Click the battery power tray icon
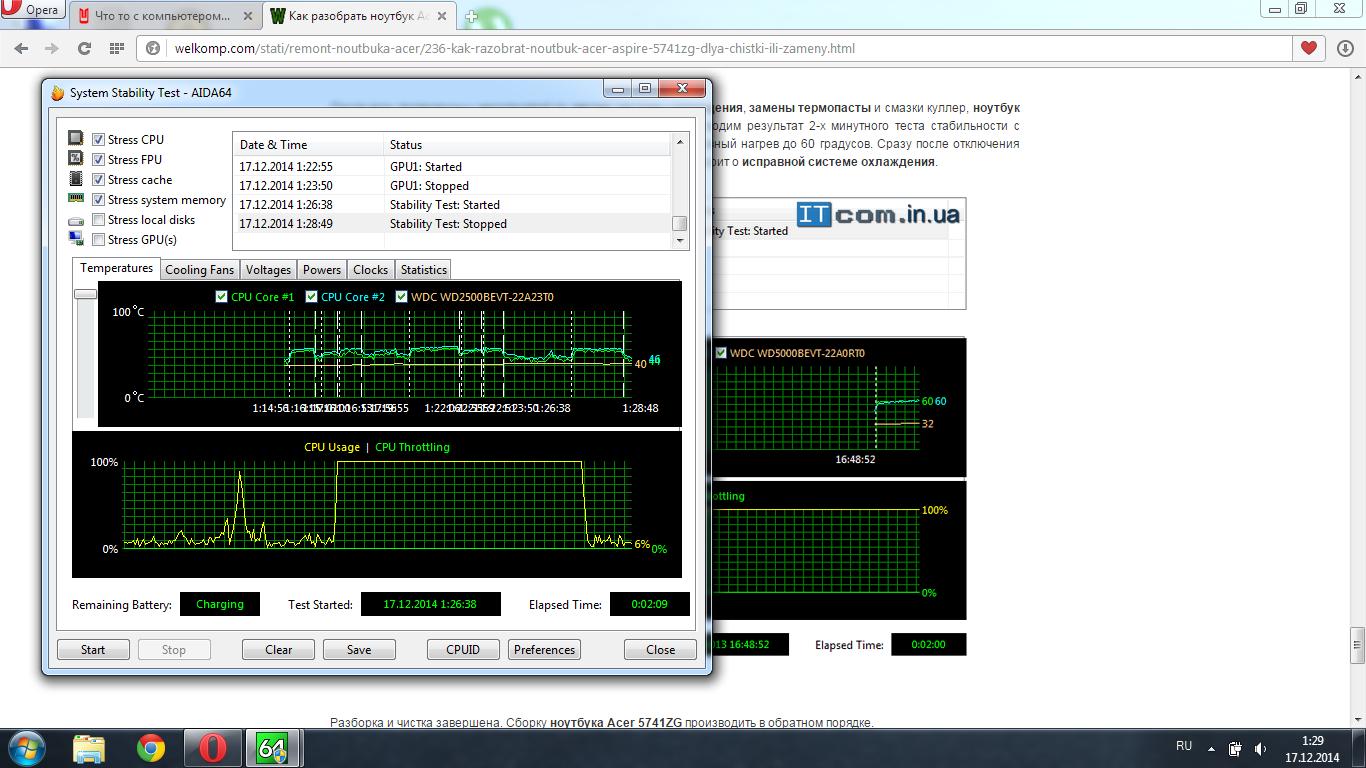Screen dimensions: 1366x768 [x=1235, y=748]
